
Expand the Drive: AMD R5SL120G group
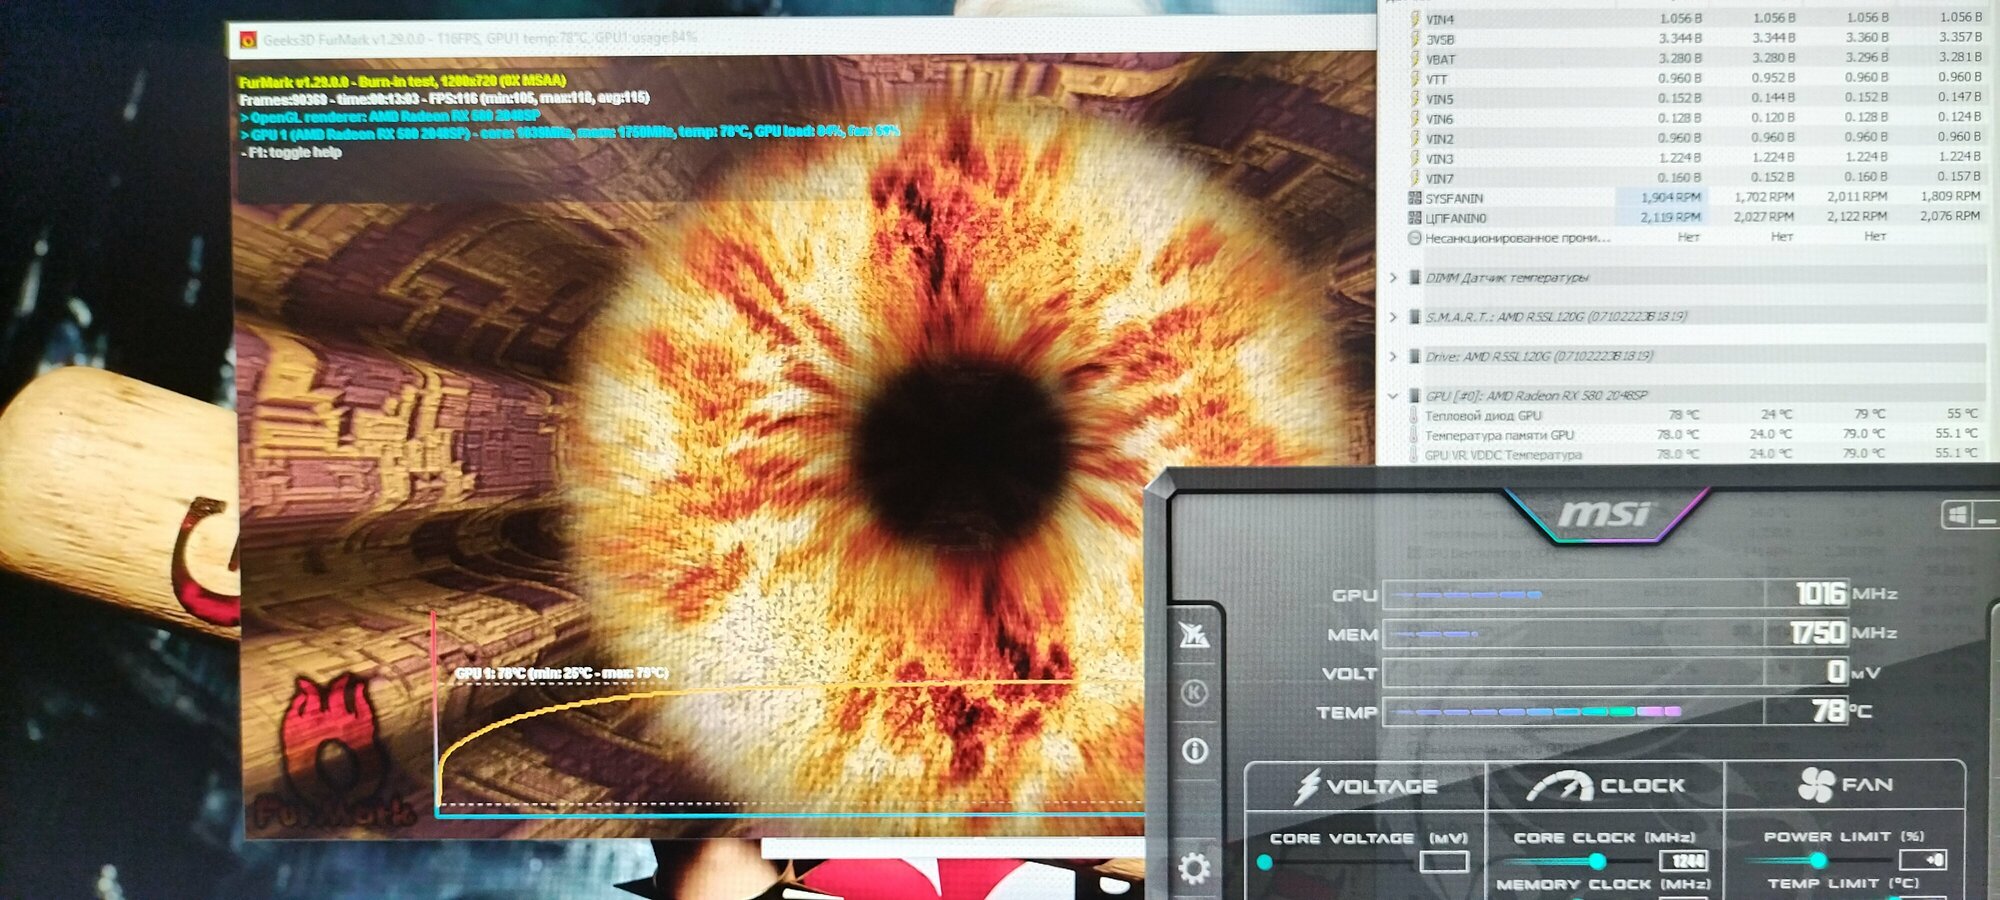[1393, 356]
